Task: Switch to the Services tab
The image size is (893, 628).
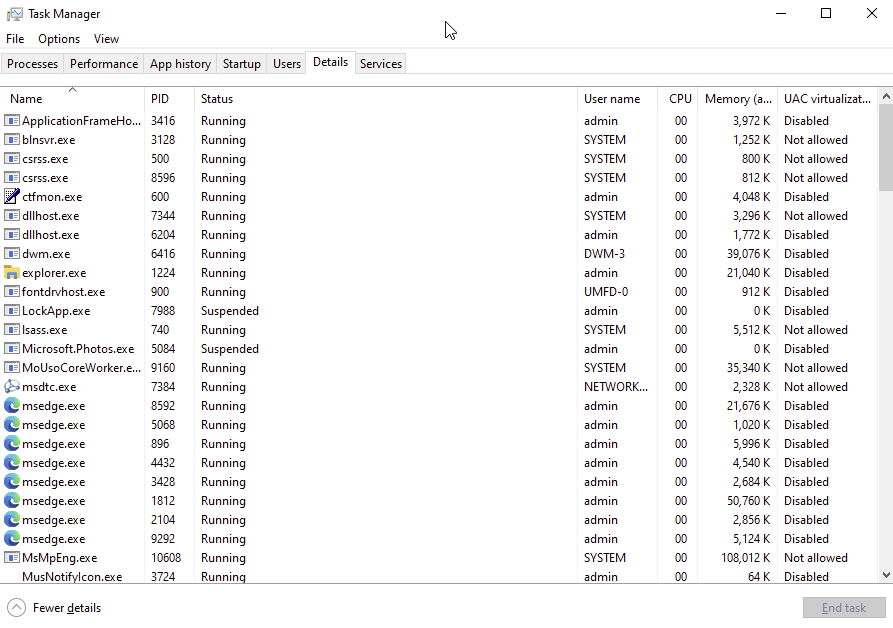Action: pyautogui.click(x=380, y=64)
